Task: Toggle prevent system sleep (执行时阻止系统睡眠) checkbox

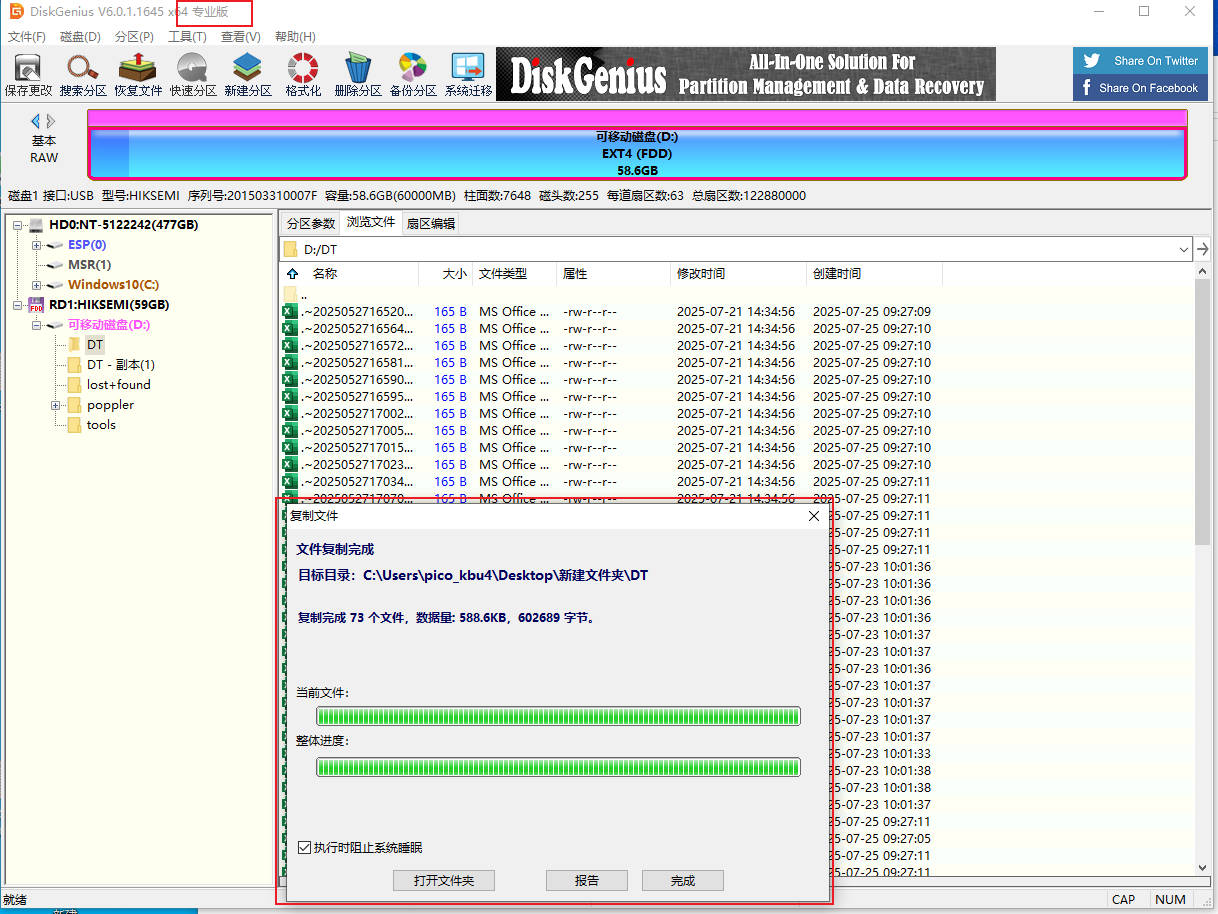Action: point(305,848)
